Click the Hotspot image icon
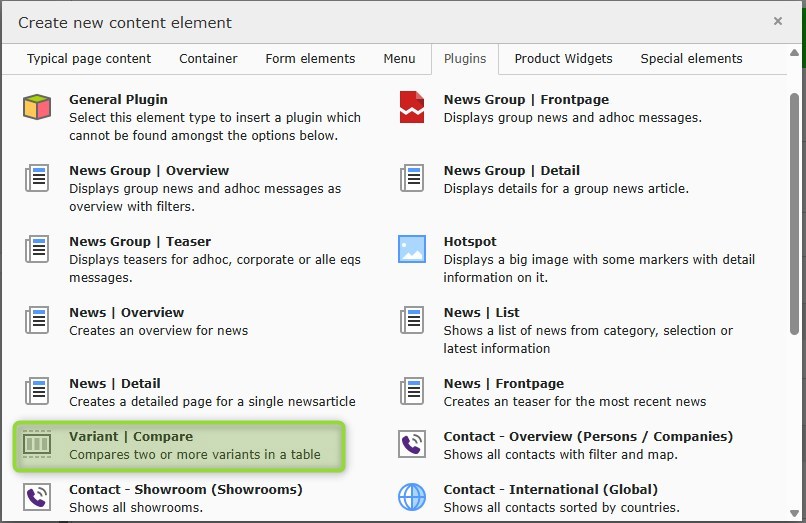This screenshot has height=523, width=806. pos(412,249)
